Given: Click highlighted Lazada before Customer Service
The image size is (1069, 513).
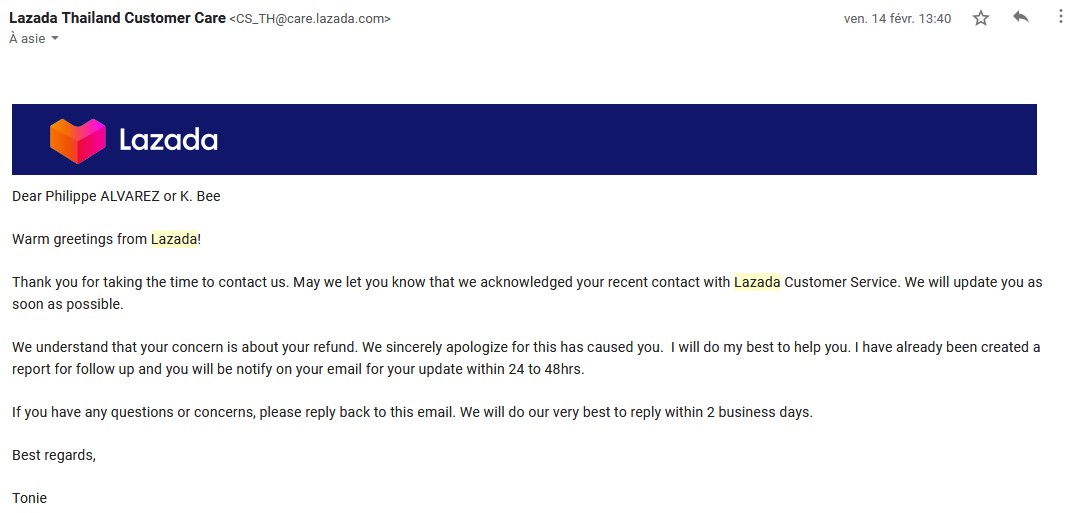Looking at the screenshot, I should tap(757, 282).
